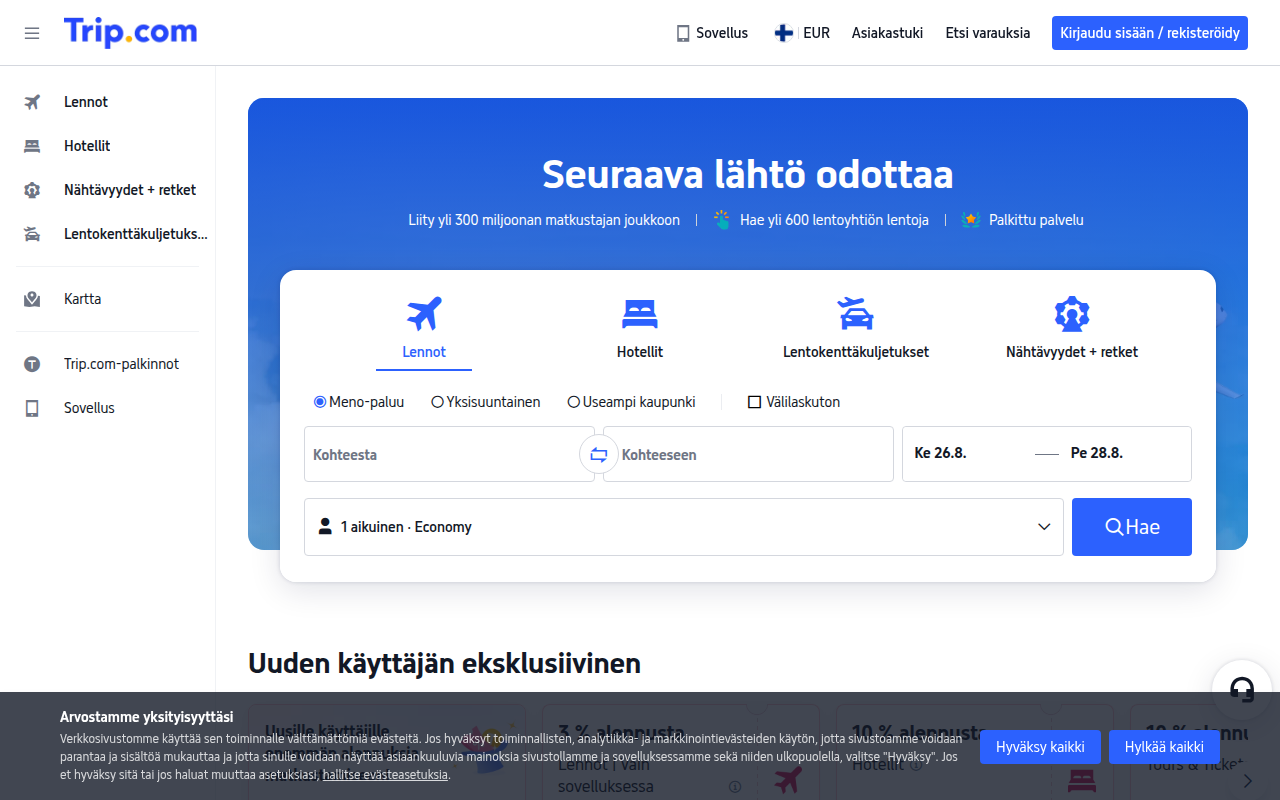Click the airplane icon in sidebar Lennot
The width and height of the screenshot is (1280, 800).
click(32, 102)
